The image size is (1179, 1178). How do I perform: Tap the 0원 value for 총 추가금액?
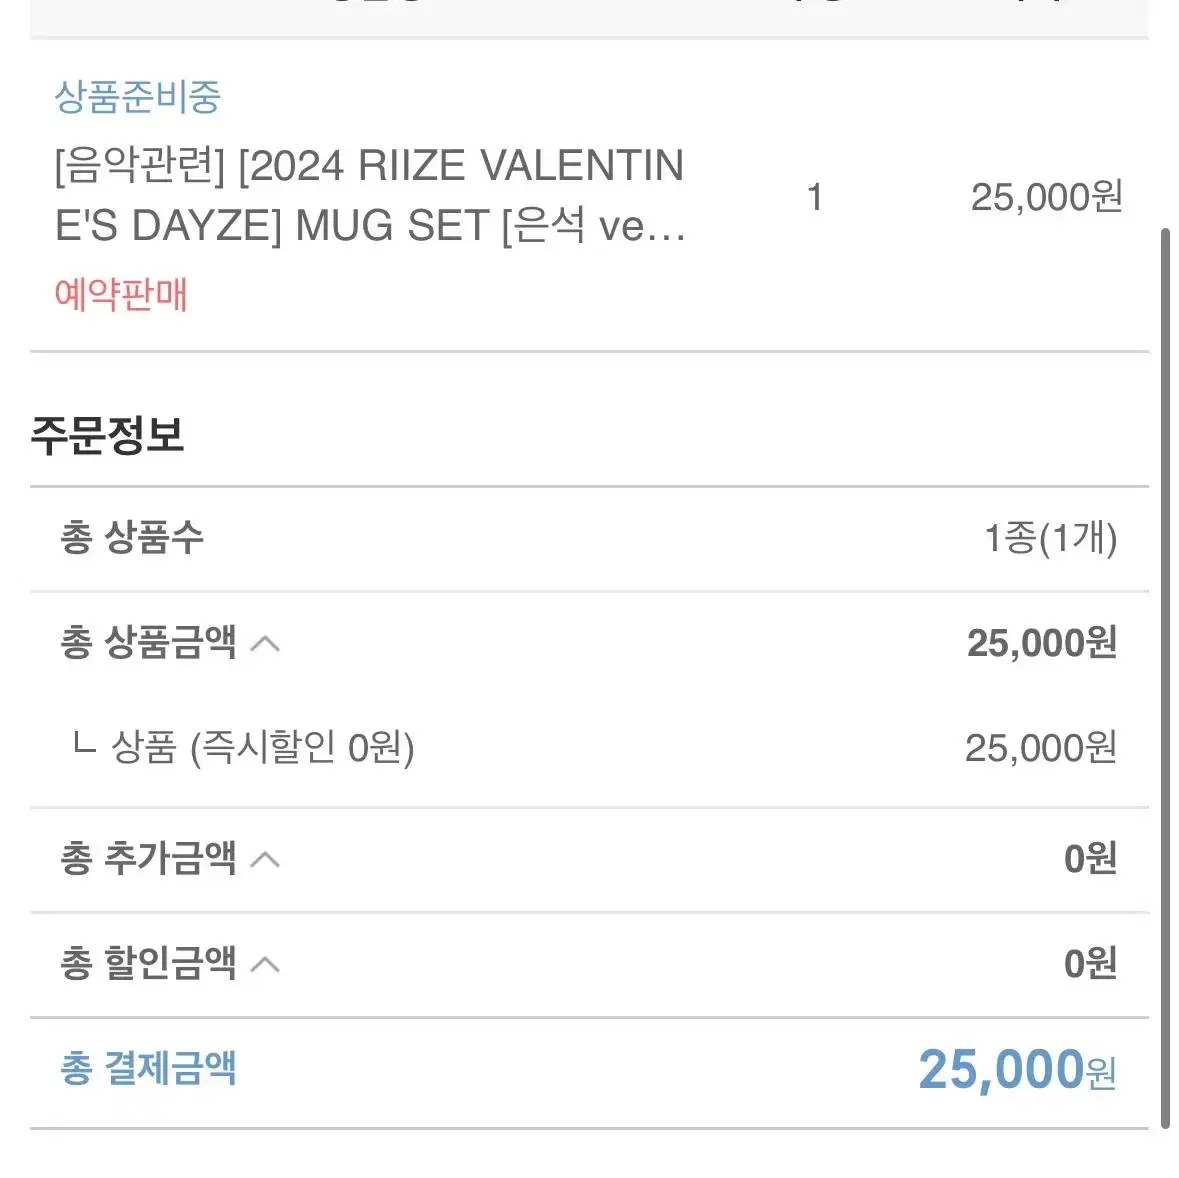pos(1090,859)
